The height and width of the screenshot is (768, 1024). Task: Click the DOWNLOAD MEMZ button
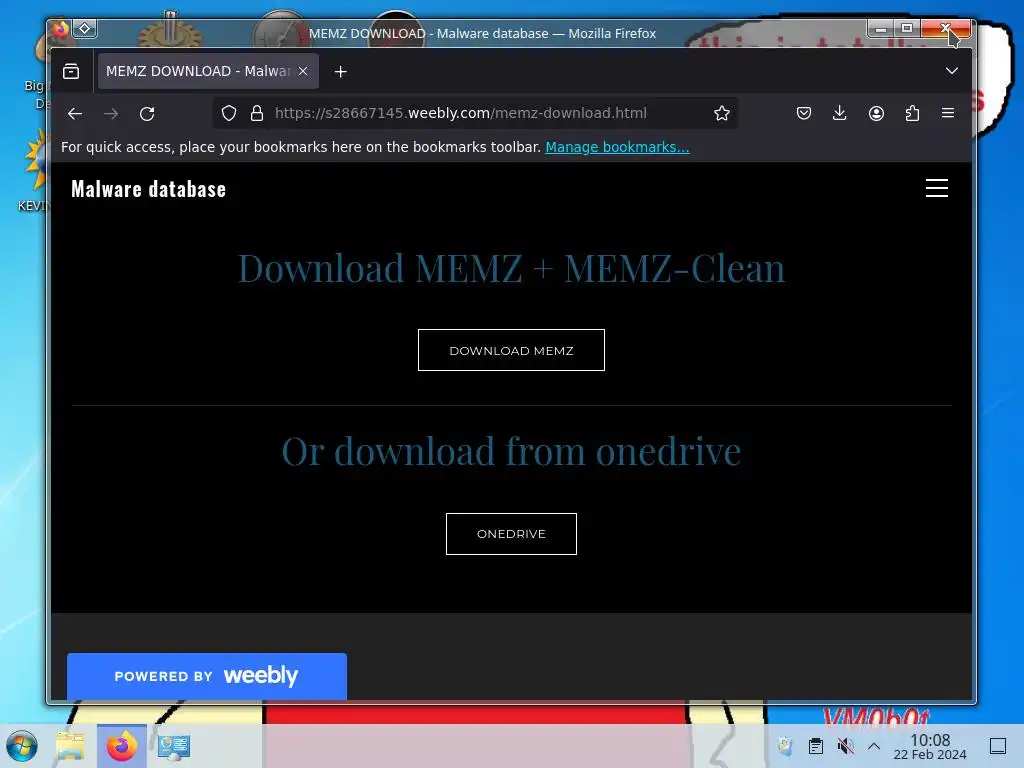pos(511,350)
